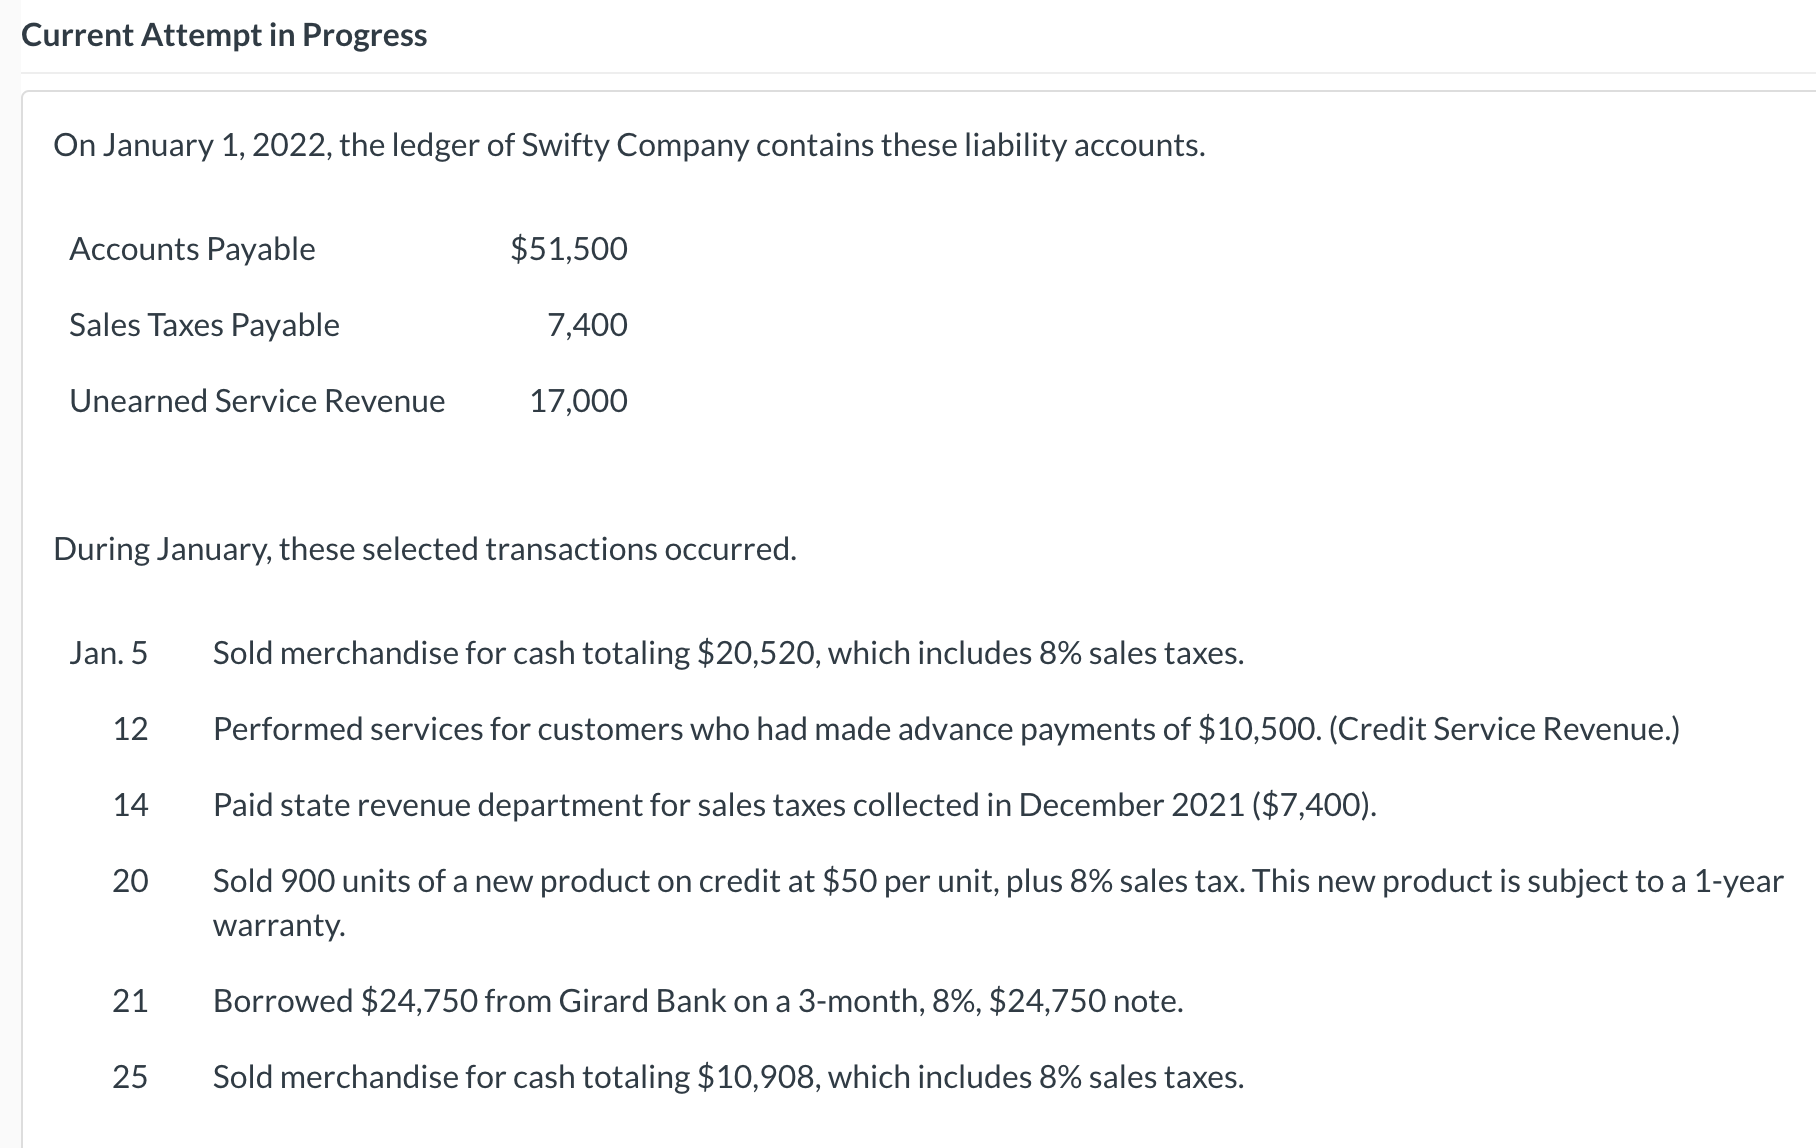Select the 900 units warranty sale transaction
Image resolution: width=1816 pixels, height=1148 pixels.
(x=997, y=882)
